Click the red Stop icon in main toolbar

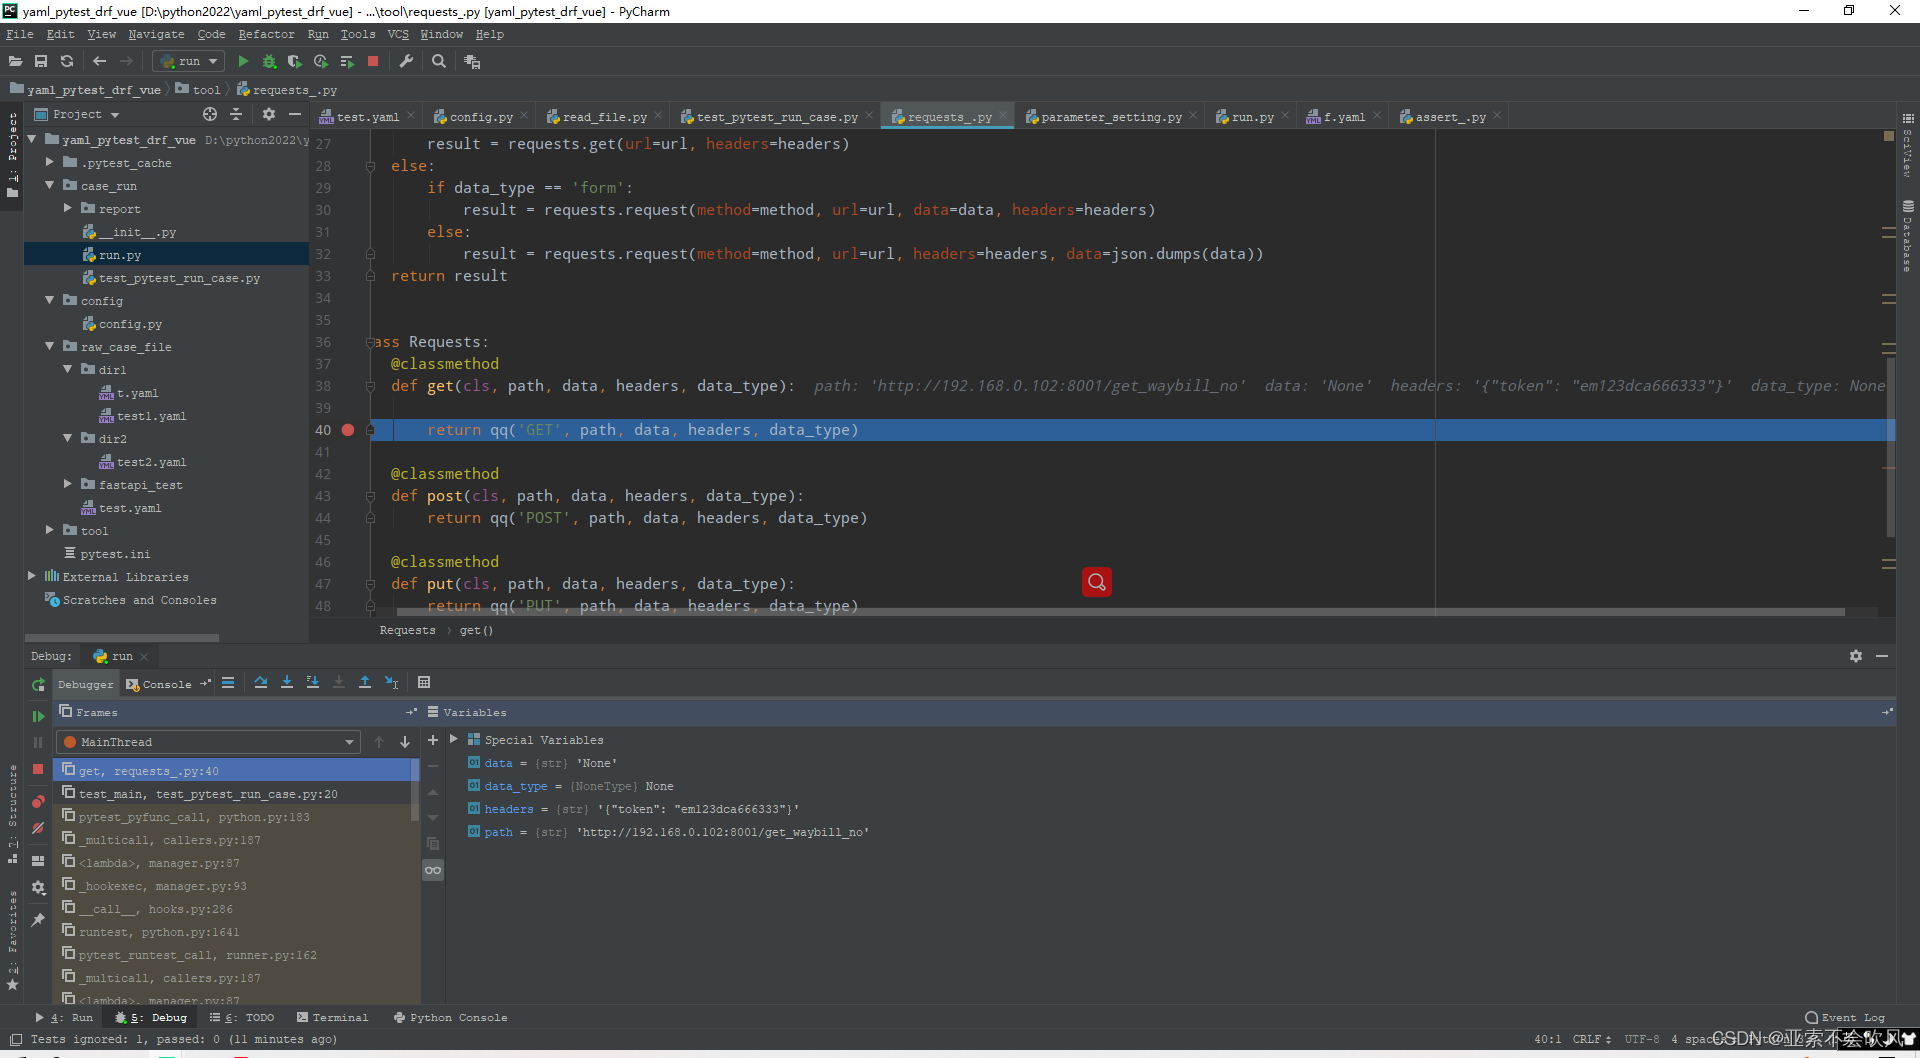point(373,61)
